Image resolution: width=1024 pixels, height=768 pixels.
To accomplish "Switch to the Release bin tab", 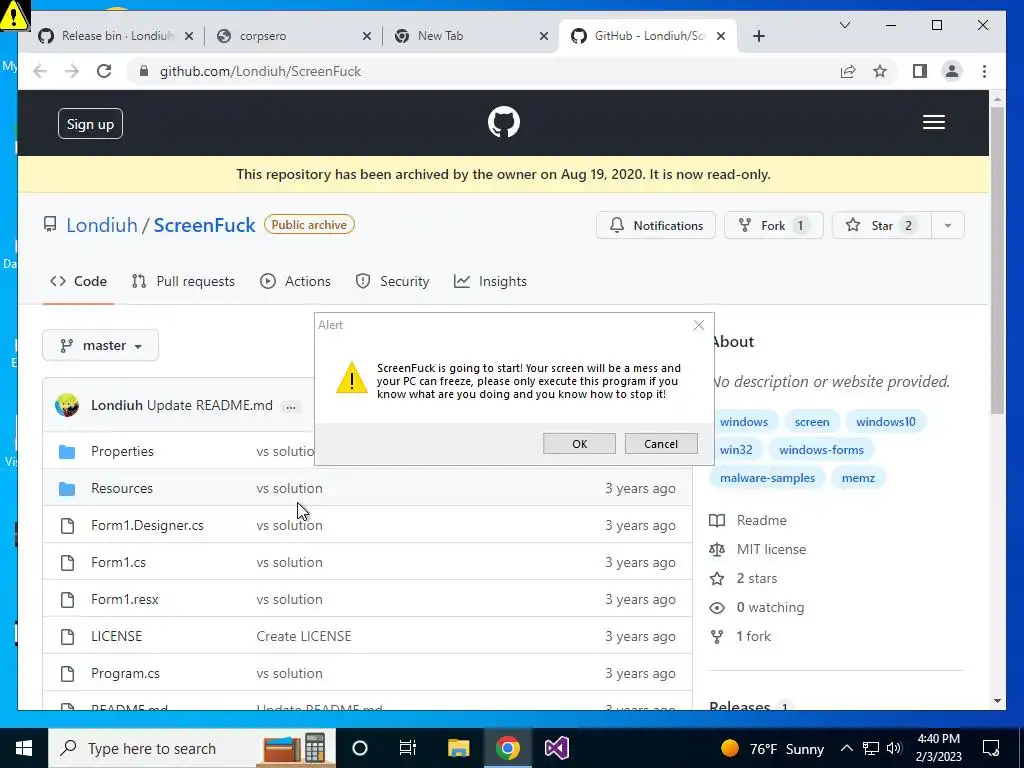I will click(117, 36).
